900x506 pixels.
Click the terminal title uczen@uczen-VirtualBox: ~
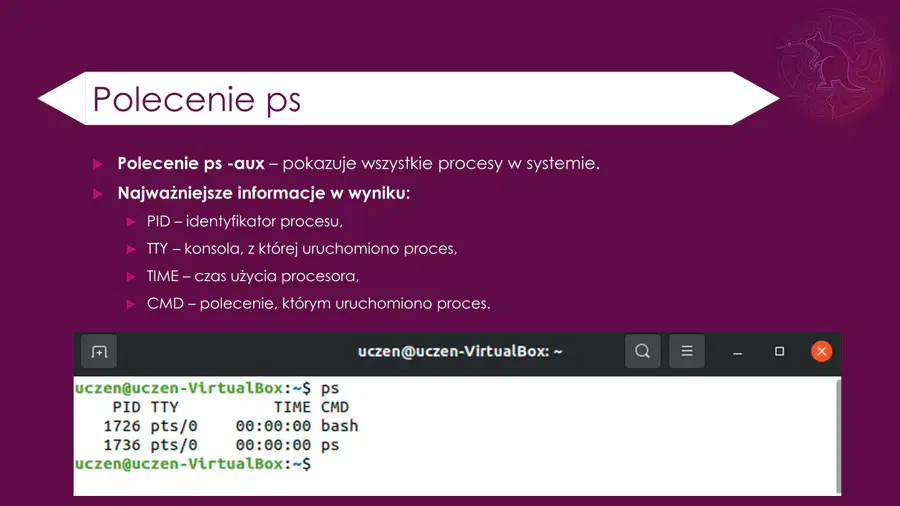pos(460,351)
